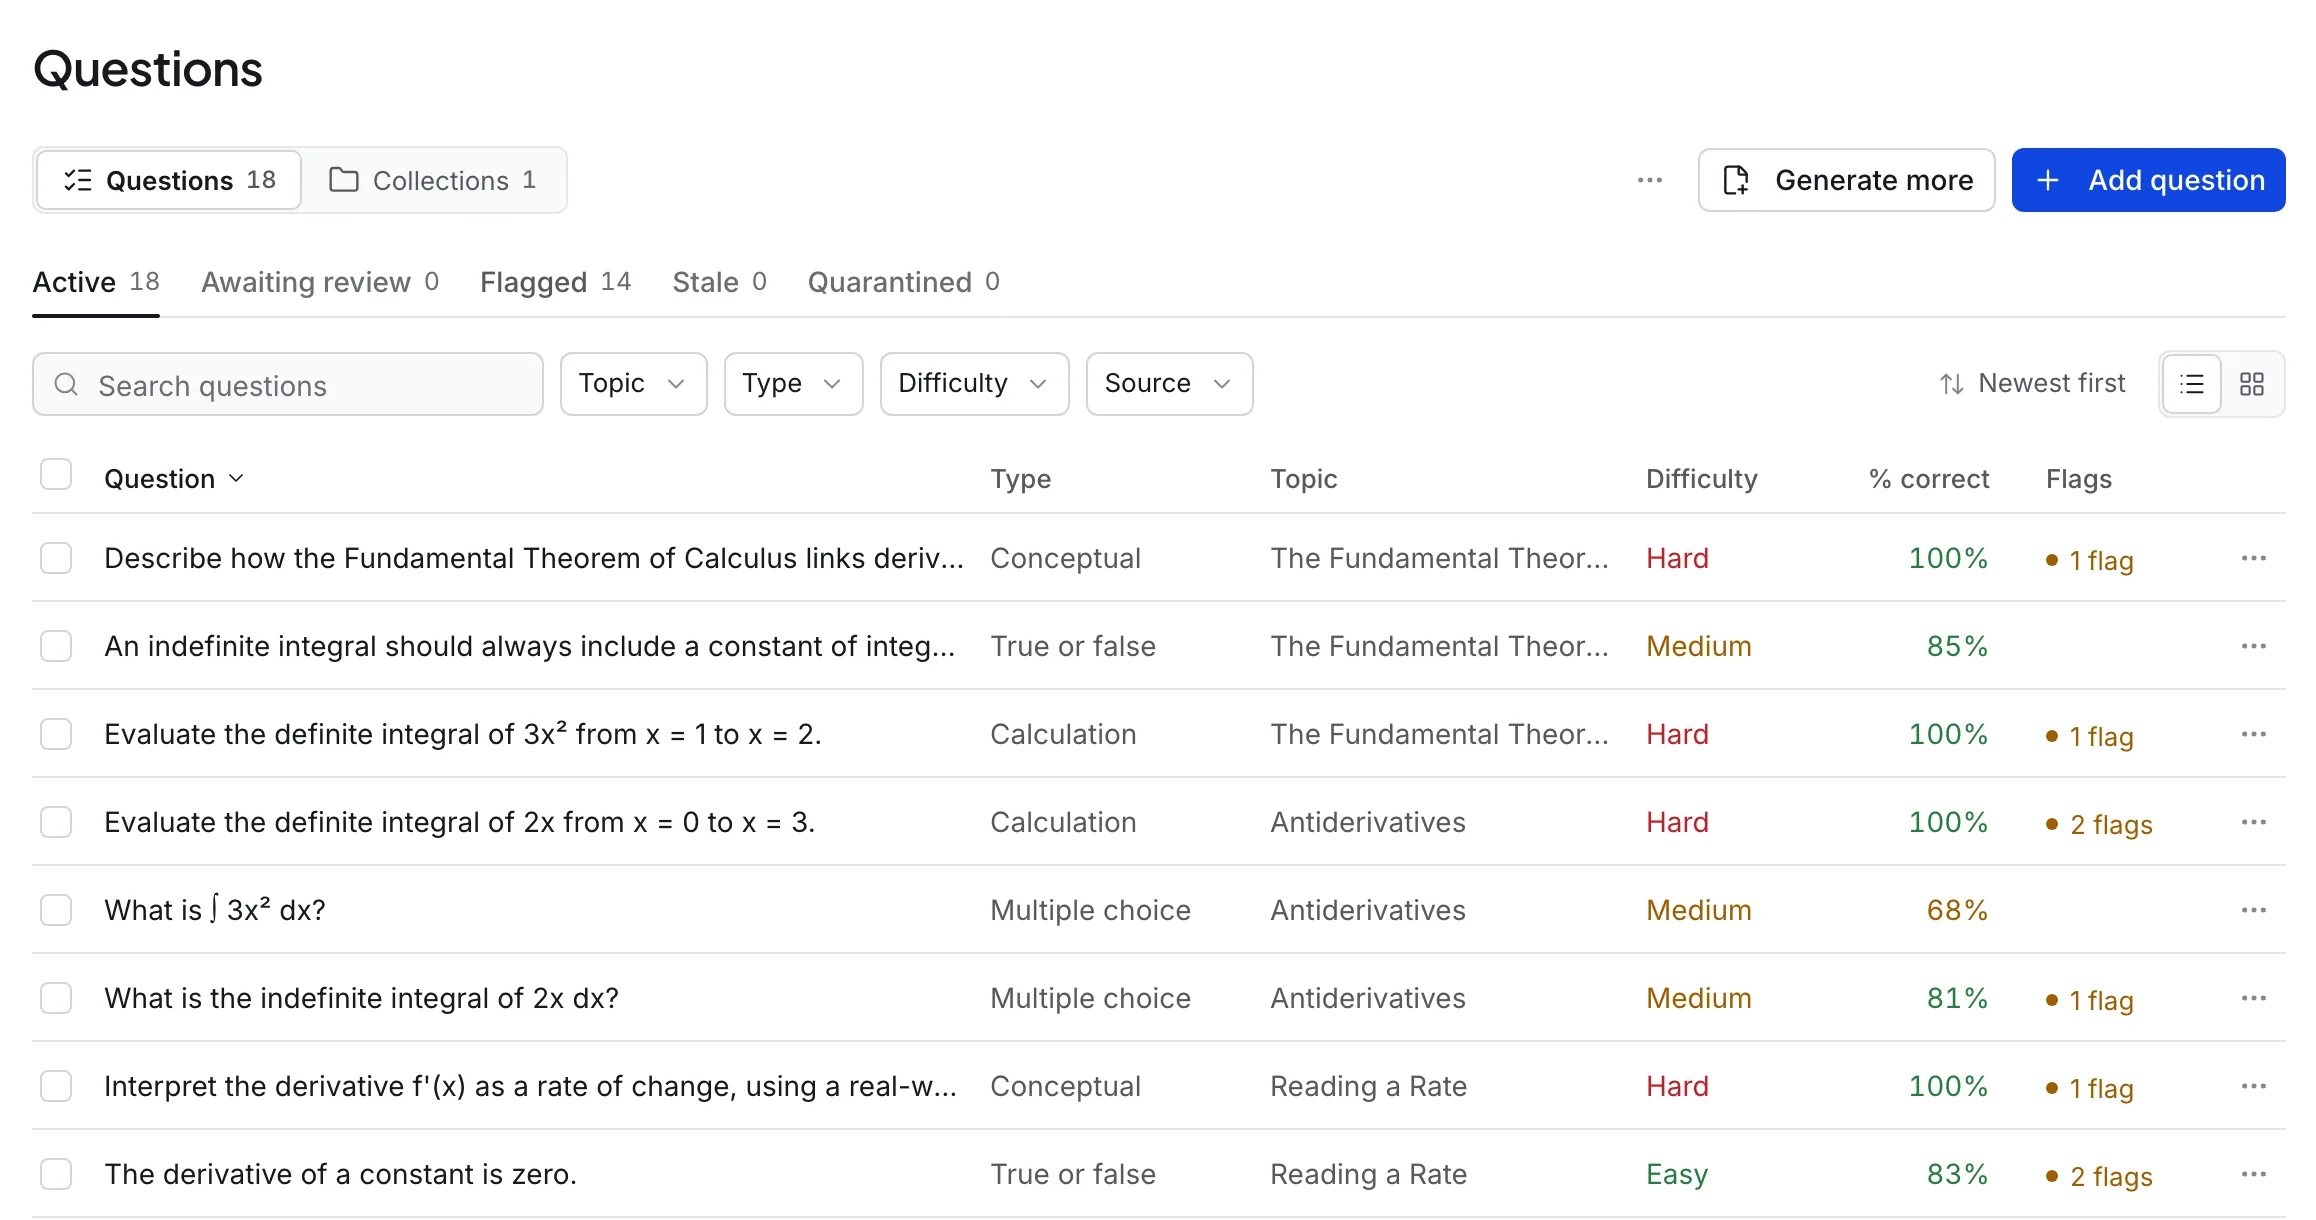The width and height of the screenshot is (2316, 1220).
Task: Click the Easy difficulty label
Action: click(x=1677, y=1174)
